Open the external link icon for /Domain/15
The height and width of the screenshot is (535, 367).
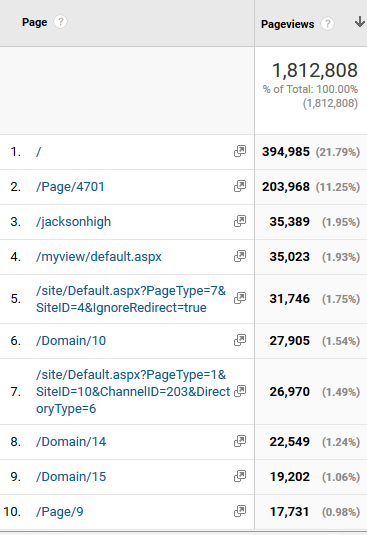point(240,476)
